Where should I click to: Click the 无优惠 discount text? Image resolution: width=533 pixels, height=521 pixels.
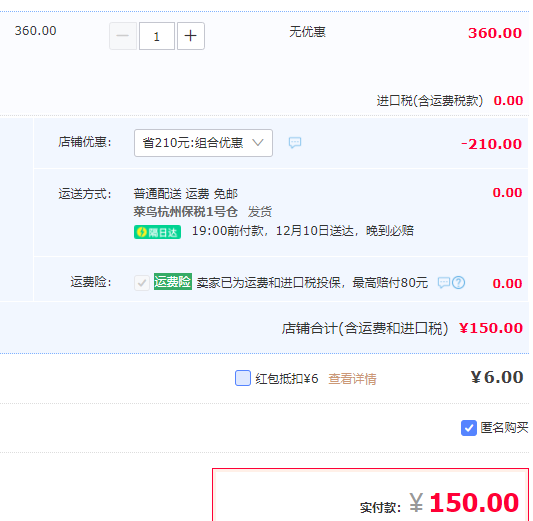tap(308, 32)
